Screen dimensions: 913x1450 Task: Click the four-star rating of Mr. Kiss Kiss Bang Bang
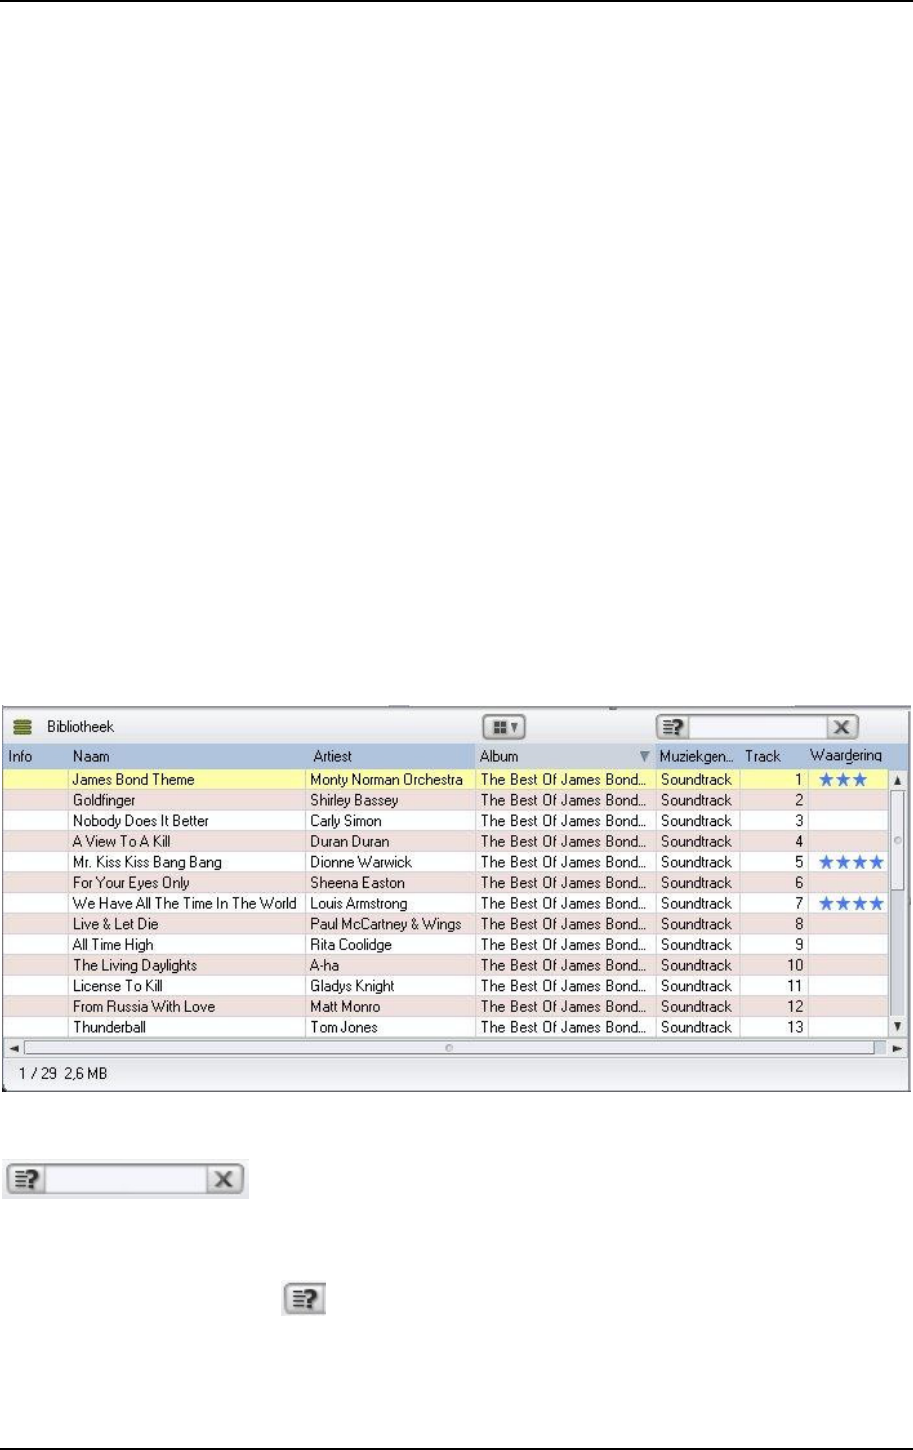click(x=851, y=862)
